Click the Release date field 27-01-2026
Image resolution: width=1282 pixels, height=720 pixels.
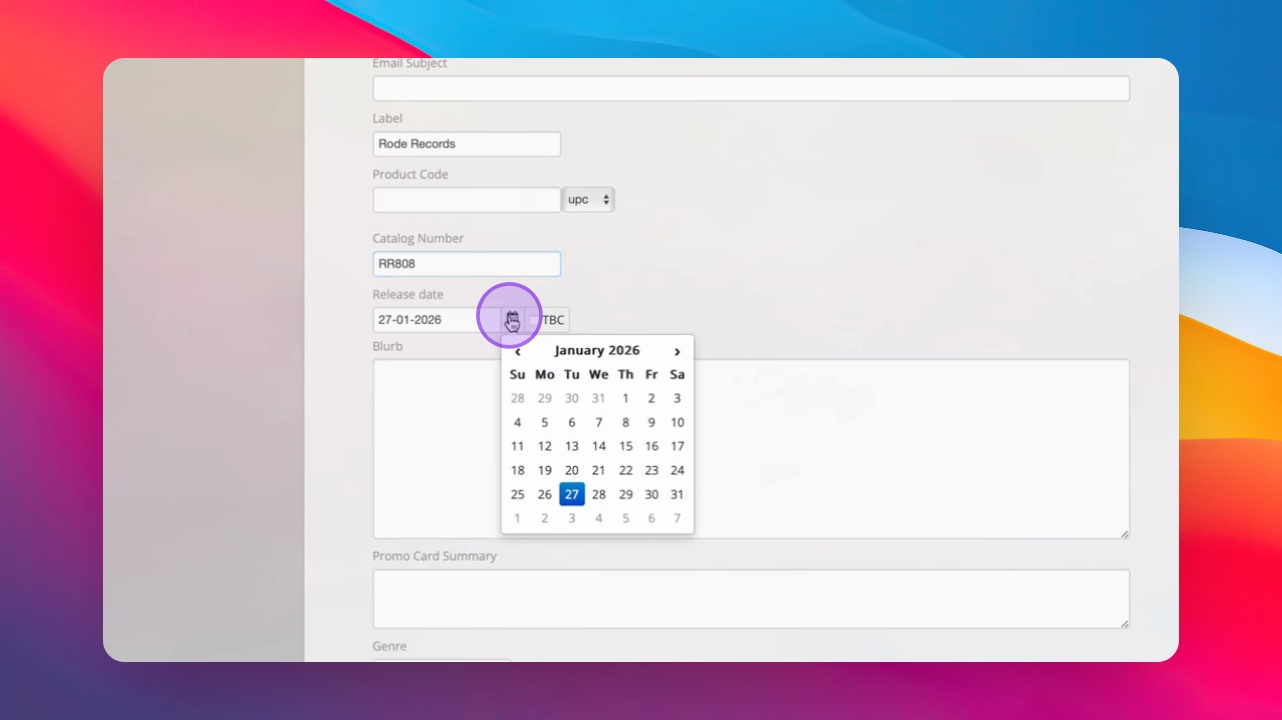click(437, 320)
